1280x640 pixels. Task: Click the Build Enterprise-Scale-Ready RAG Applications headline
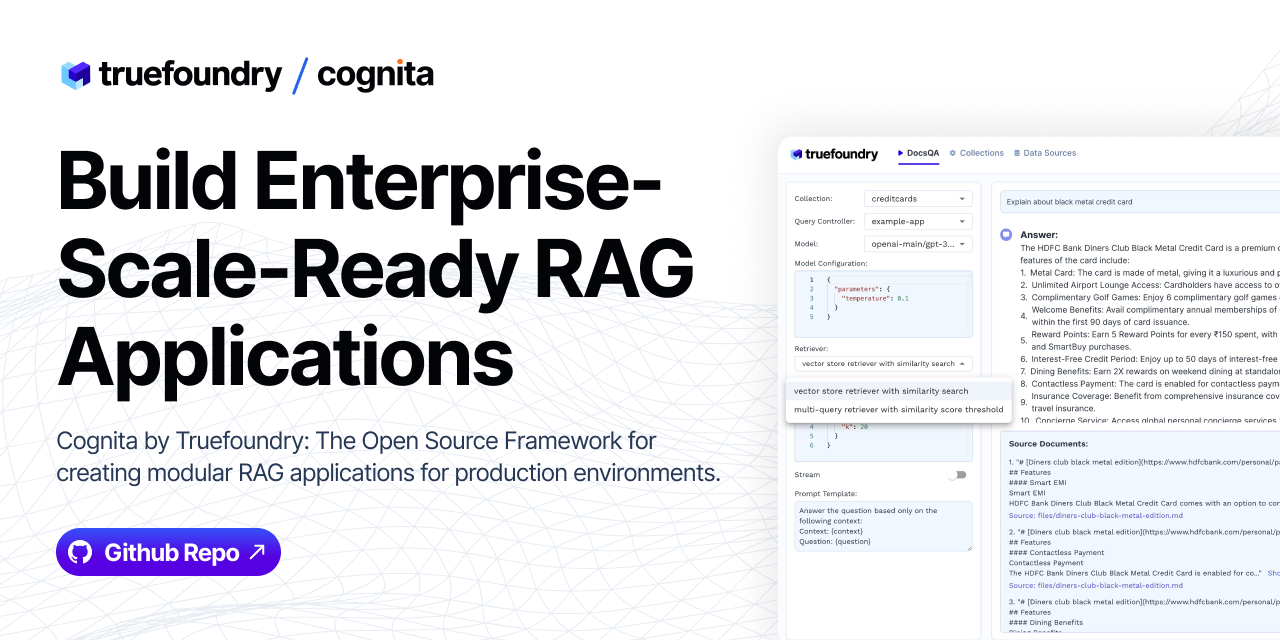point(375,268)
